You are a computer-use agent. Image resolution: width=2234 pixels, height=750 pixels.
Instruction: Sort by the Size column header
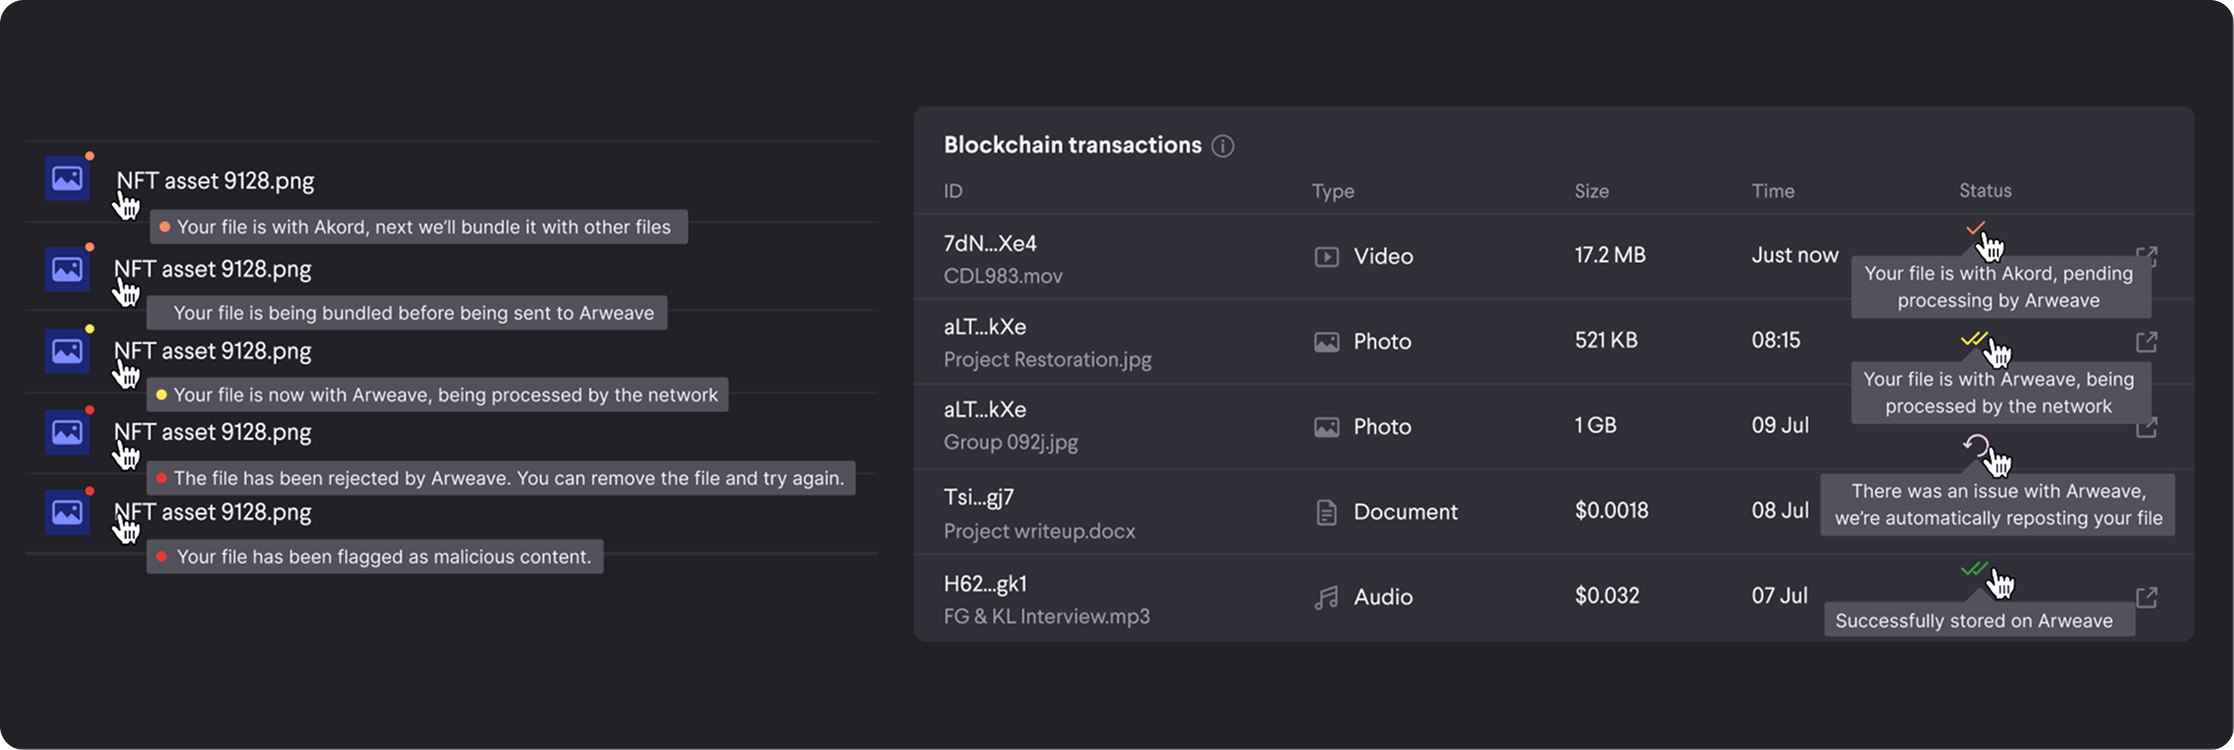click(x=1591, y=191)
